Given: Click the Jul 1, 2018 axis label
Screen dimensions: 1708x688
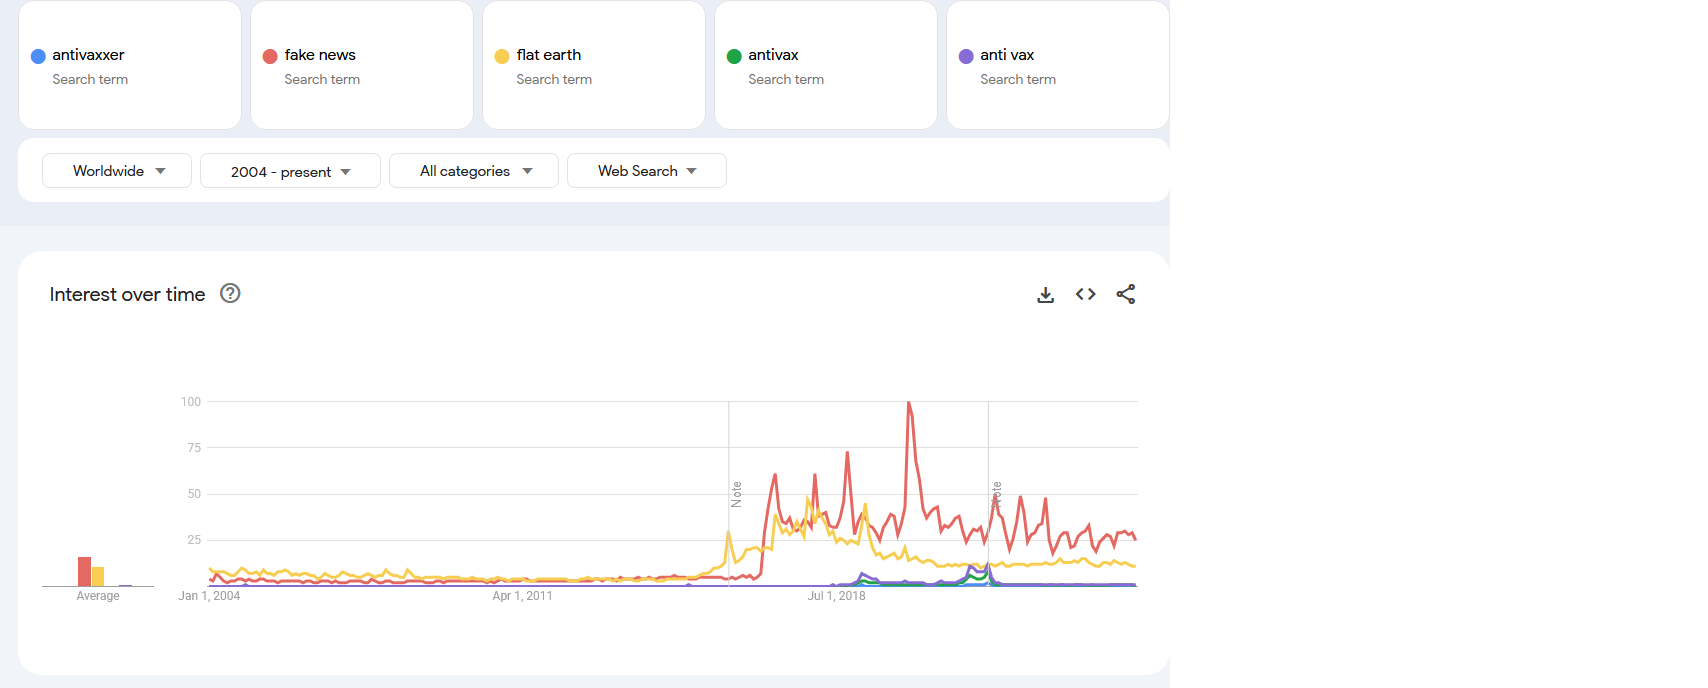Looking at the screenshot, I should (837, 596).
